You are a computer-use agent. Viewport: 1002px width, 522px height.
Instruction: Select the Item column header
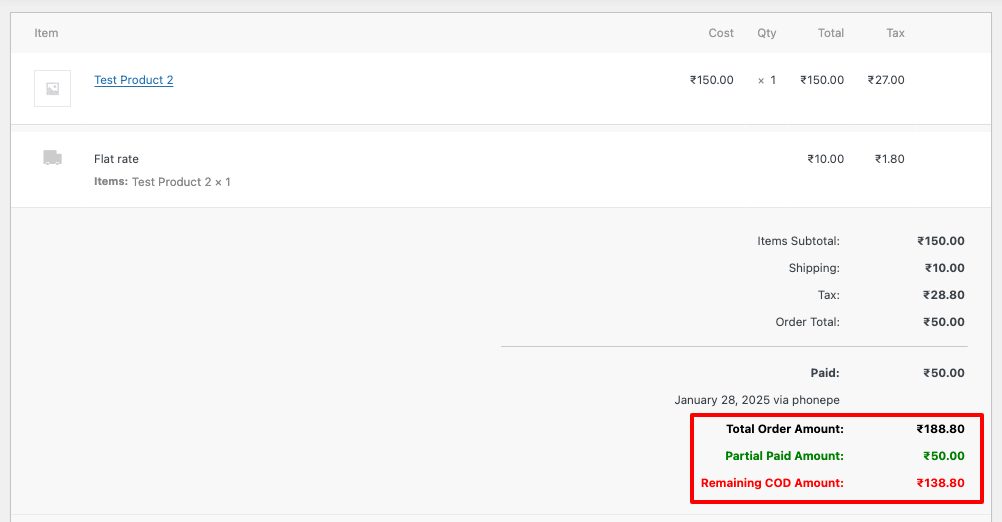coord(46,33)
